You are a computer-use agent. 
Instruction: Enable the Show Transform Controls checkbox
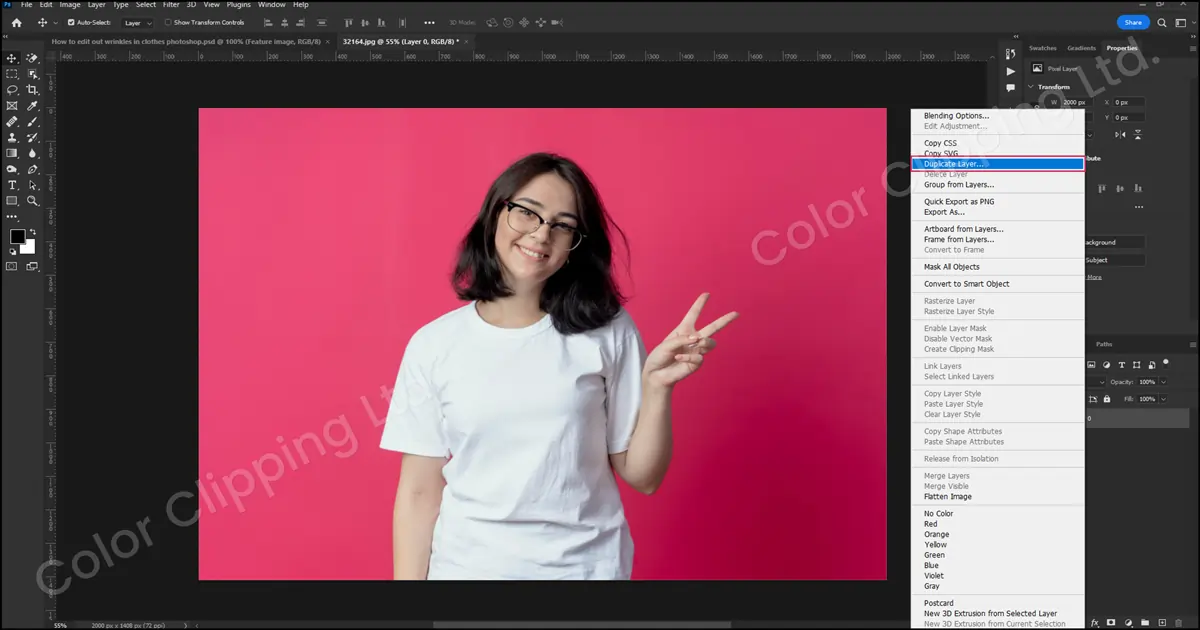168,22
